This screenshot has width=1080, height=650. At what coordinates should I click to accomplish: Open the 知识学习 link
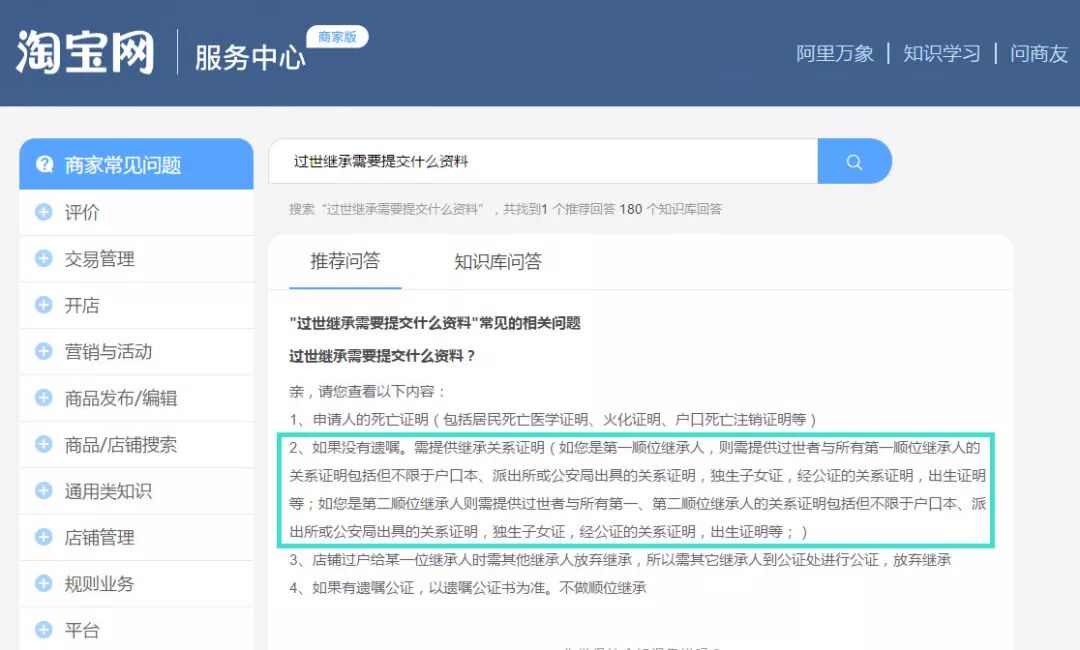coord(942,54)
